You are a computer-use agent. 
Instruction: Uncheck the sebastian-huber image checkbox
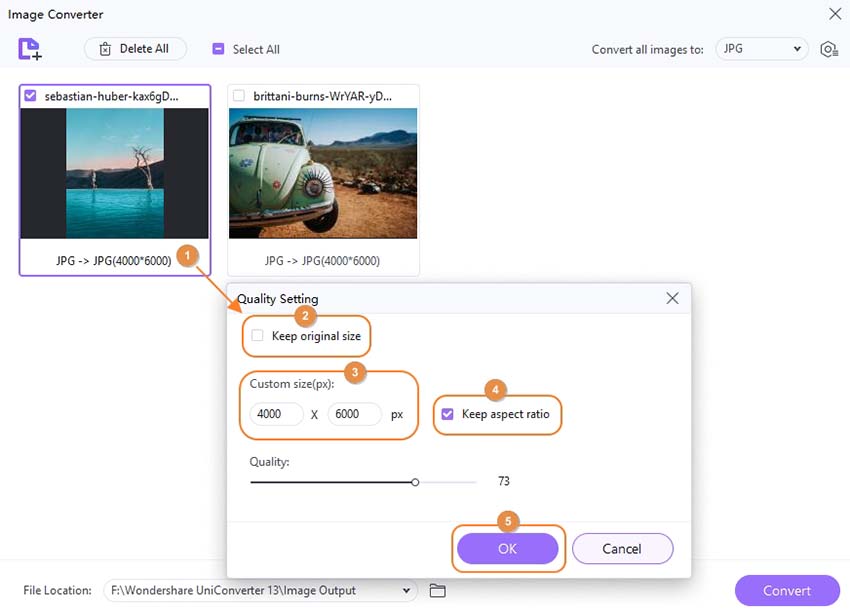pyautogui.click(x=31, y=96)
